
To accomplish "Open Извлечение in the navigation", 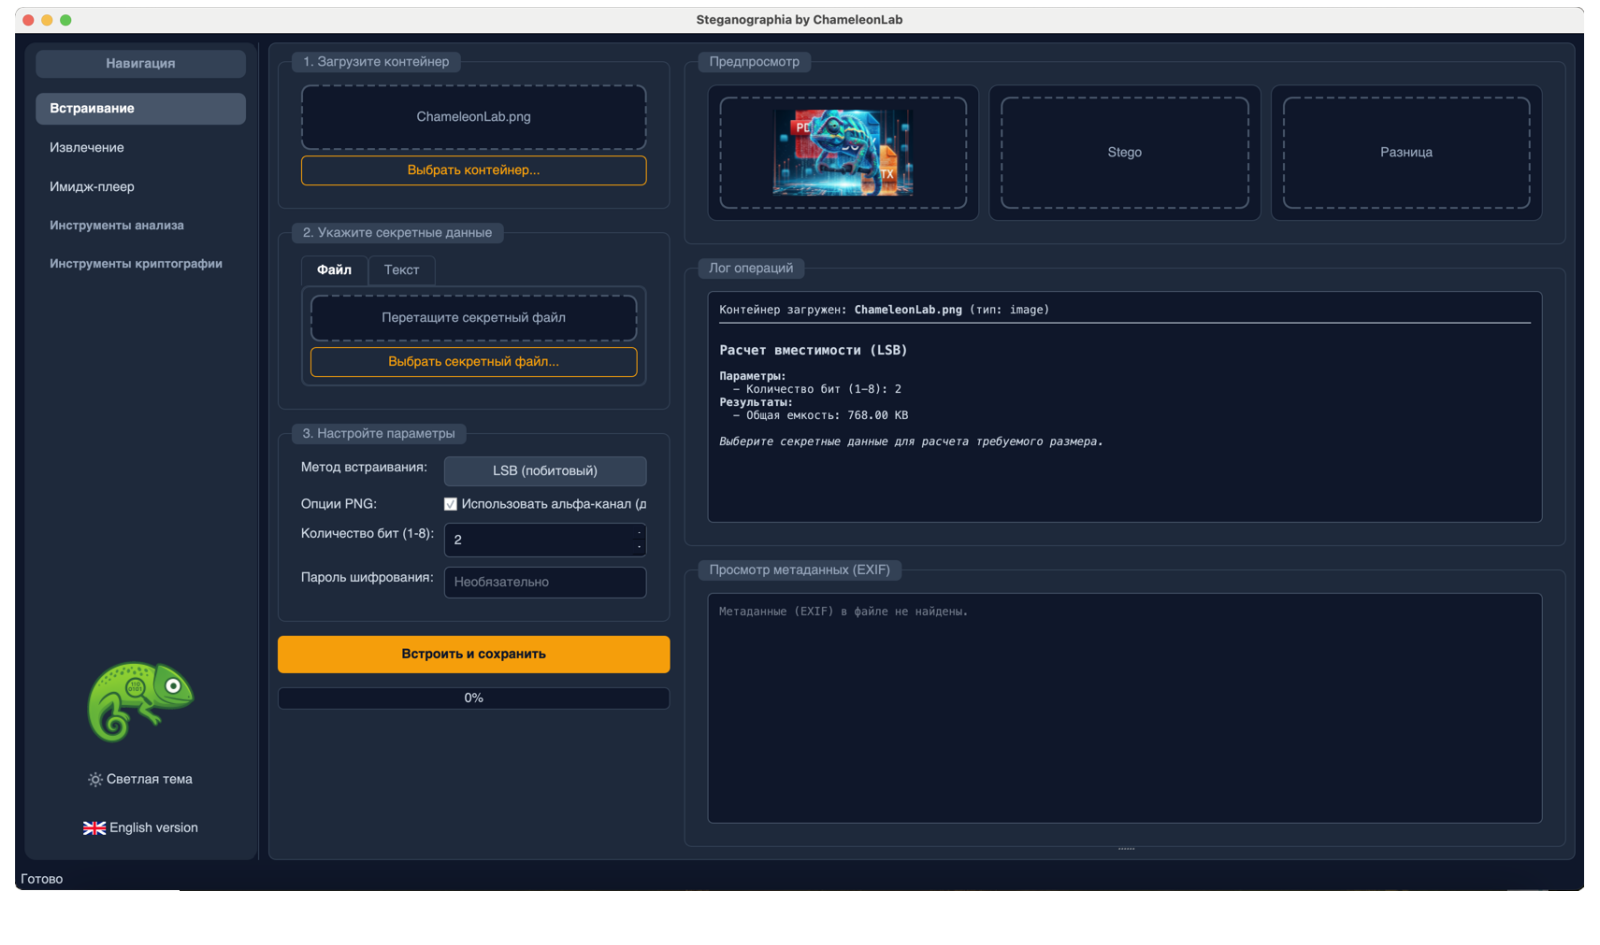I will (x=87, y=147).
